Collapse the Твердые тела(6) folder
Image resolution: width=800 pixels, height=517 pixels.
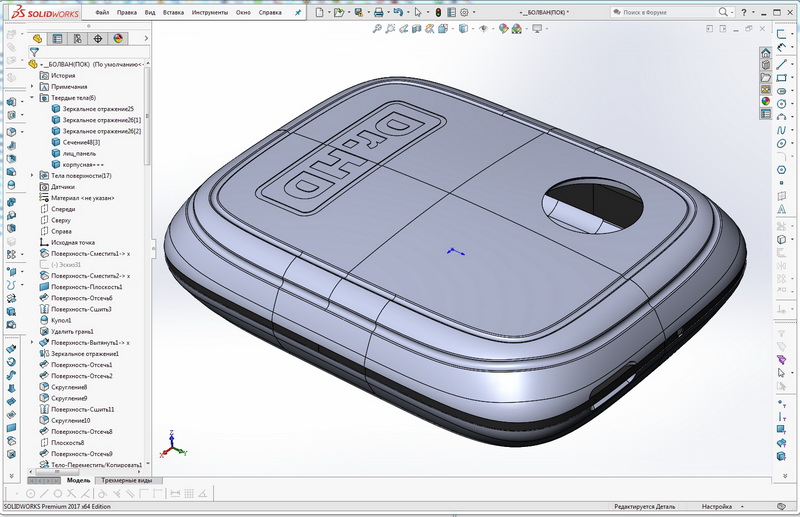(x=32, y=97)
